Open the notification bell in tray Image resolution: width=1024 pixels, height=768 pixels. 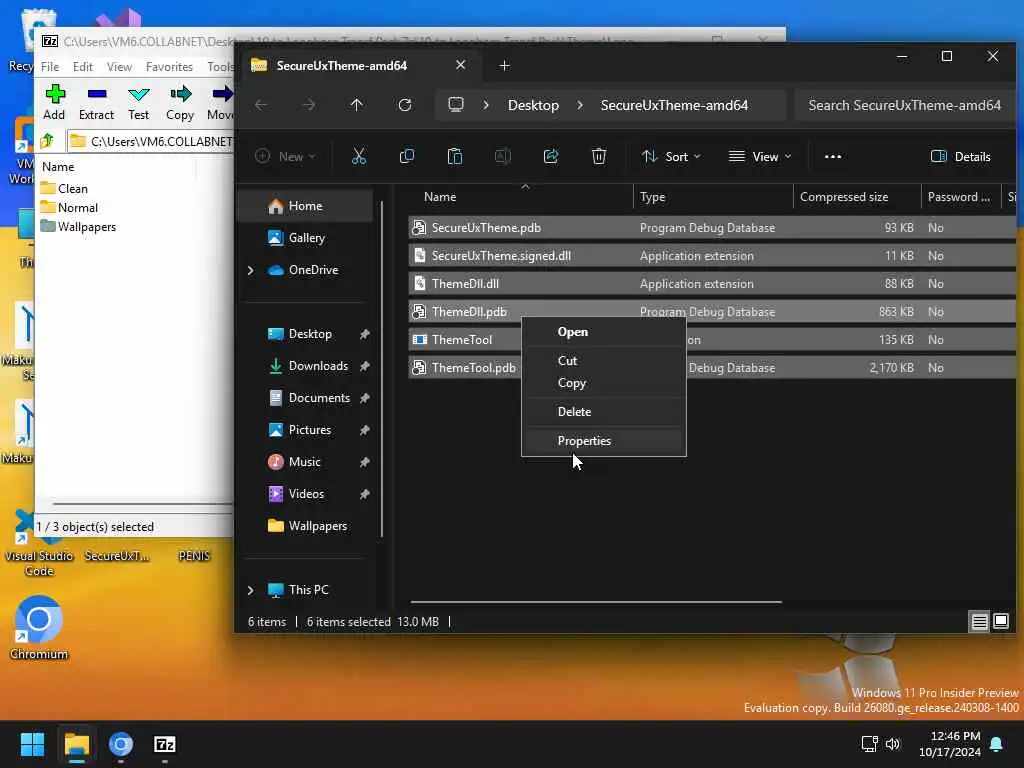997,744
